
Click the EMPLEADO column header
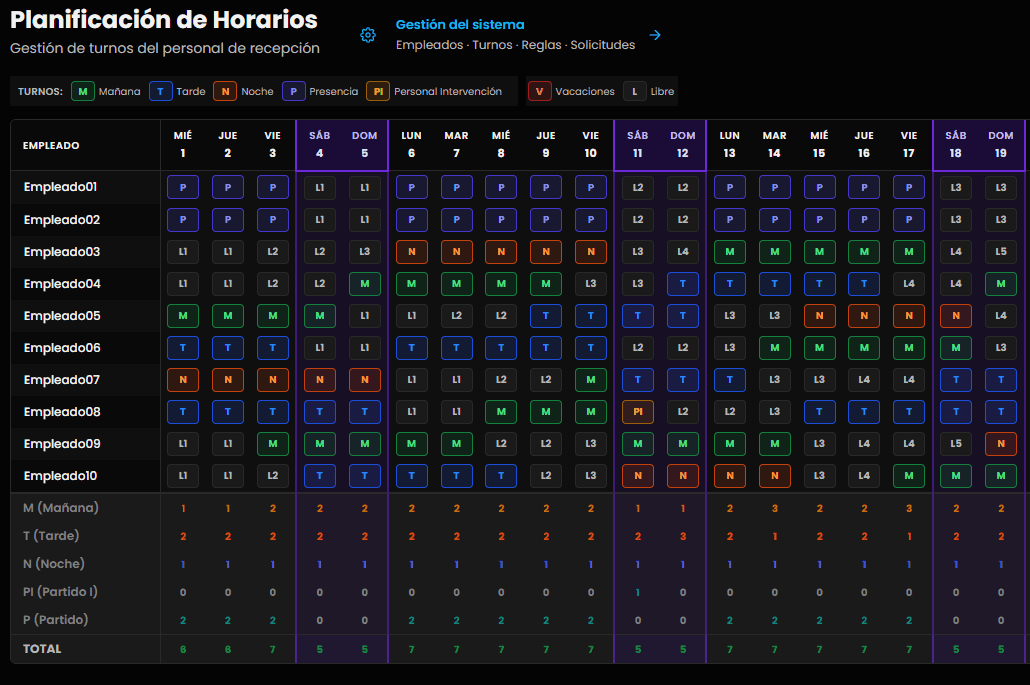click(x=51, y=145)
